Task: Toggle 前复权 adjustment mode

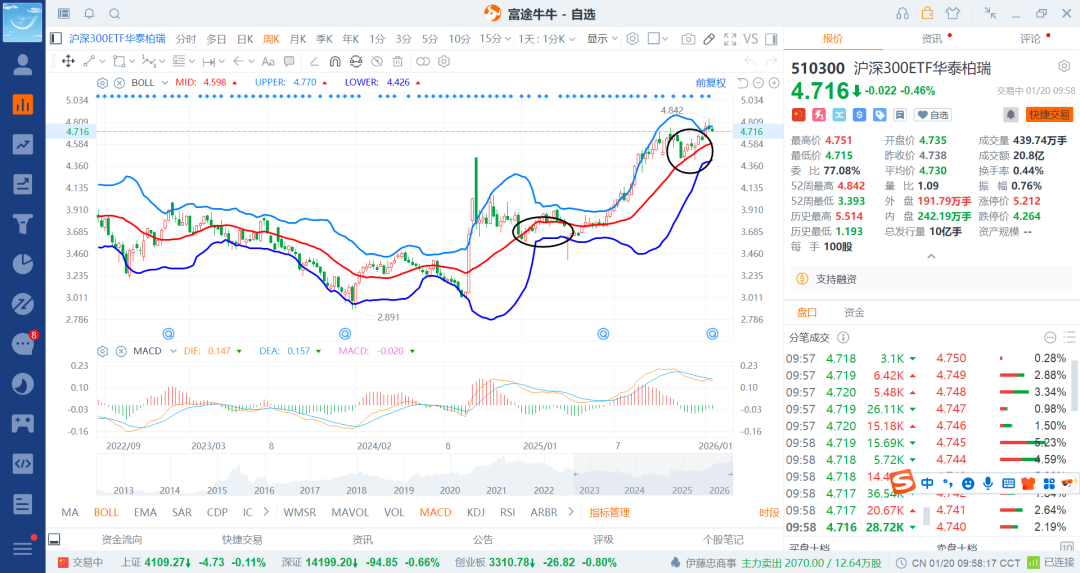Action: click(711, 83)
